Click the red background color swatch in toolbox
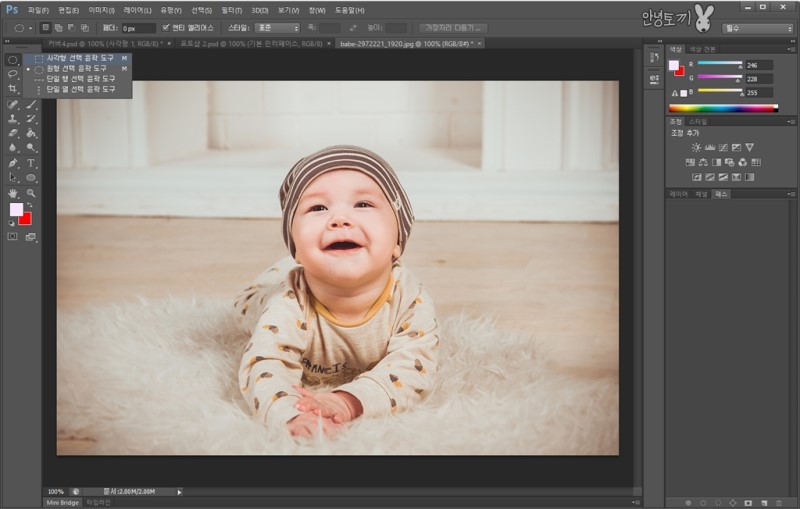This screenshot has height=509, width=800. click(25, 218)
